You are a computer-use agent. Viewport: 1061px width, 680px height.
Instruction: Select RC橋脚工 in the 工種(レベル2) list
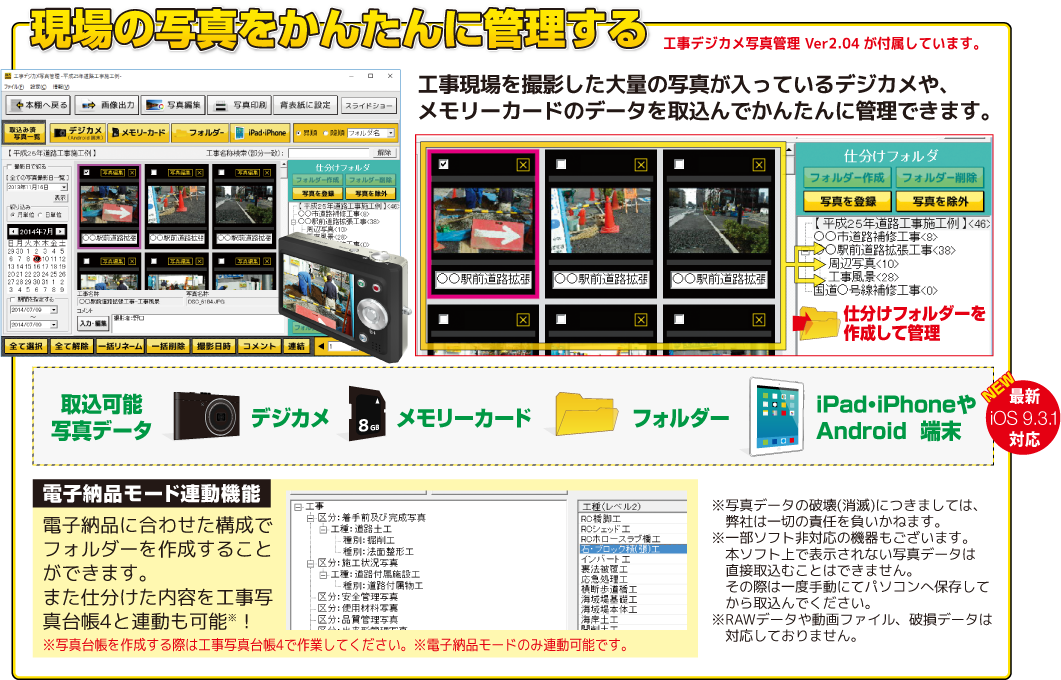(x=633, y=518)
